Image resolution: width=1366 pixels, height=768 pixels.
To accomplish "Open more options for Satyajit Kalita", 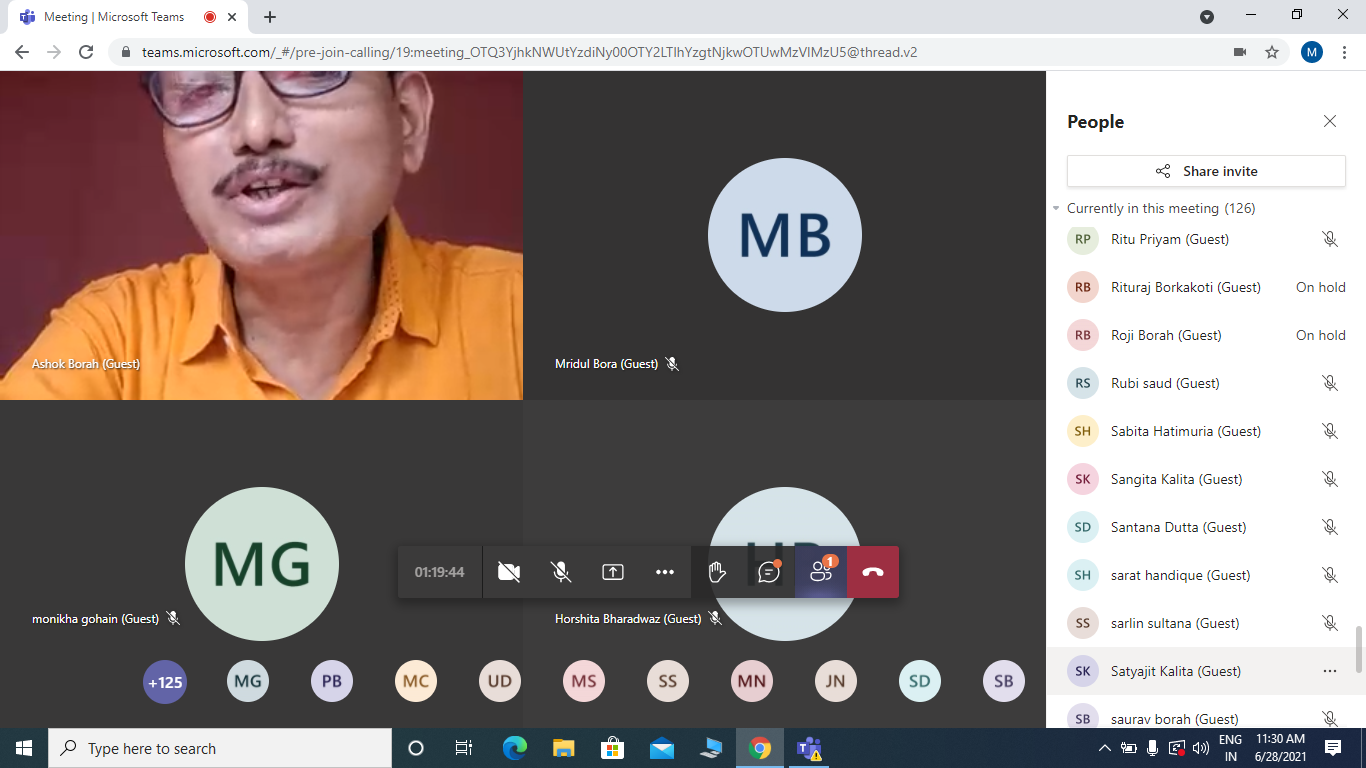I will click(x=1330, y=671).
